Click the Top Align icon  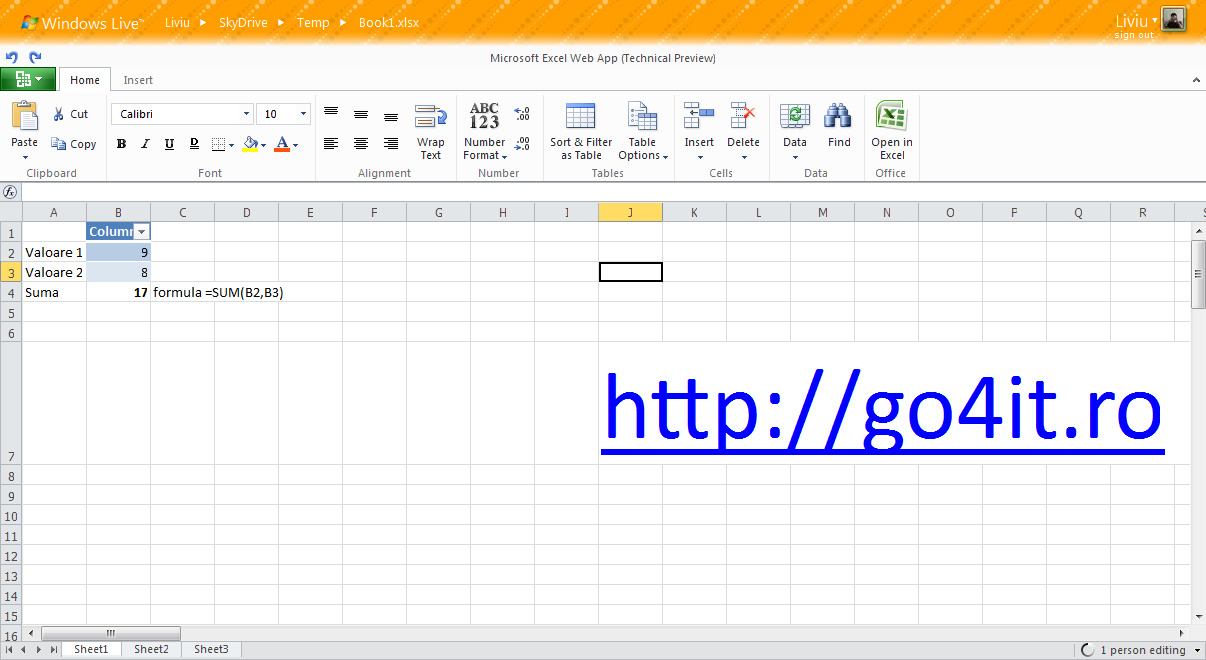tap(331, 114)
